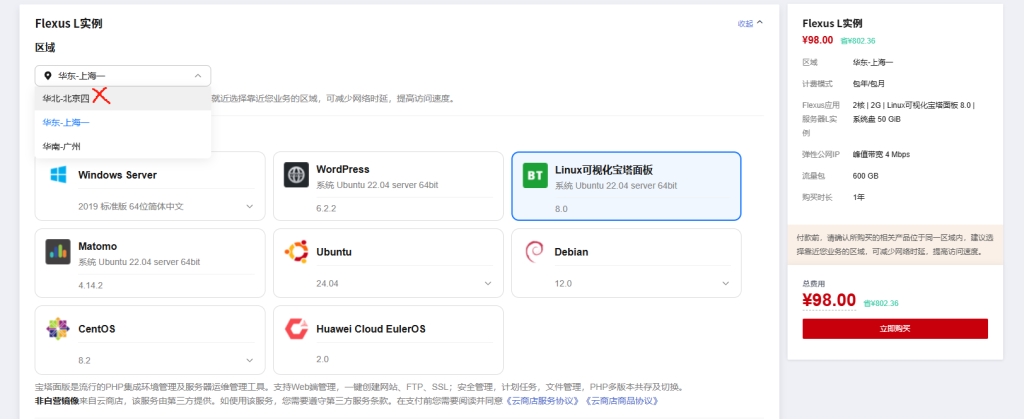This screenshot has width=1024, height=419.
Task: Select the WordPress image card
Action: 388,186
